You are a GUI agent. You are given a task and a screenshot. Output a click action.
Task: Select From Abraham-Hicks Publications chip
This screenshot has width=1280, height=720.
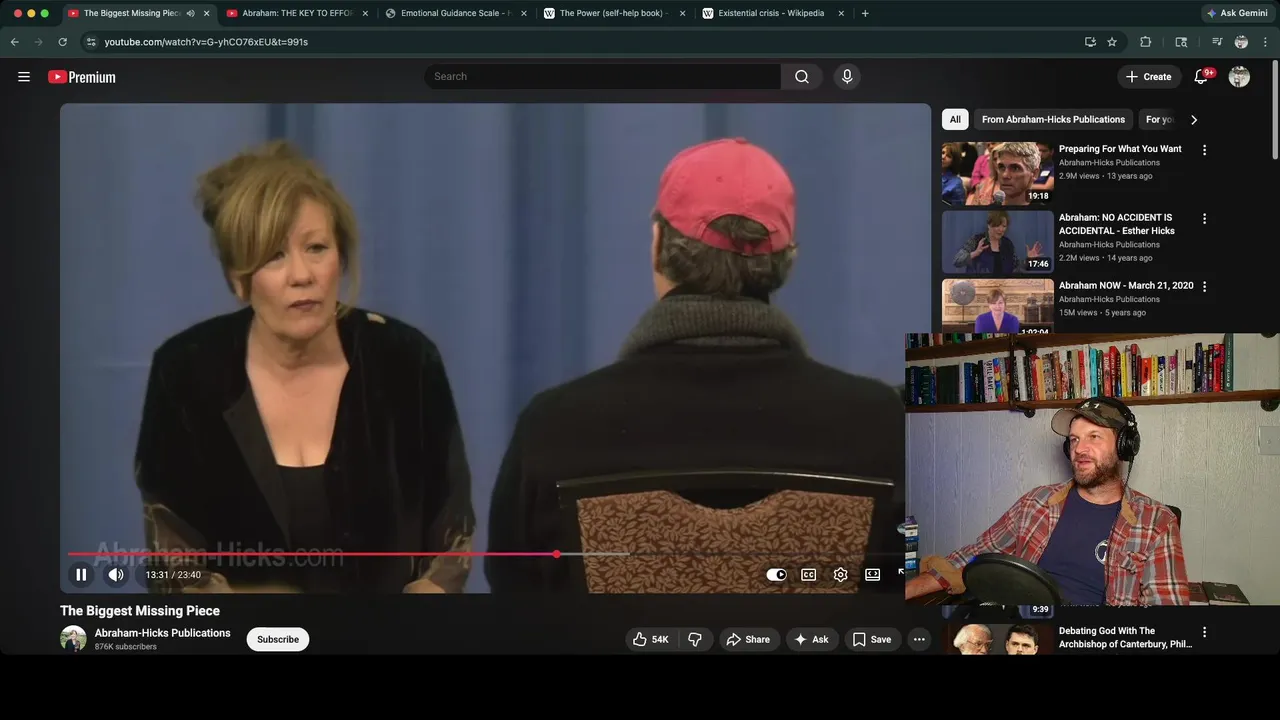pos(1053,120)
